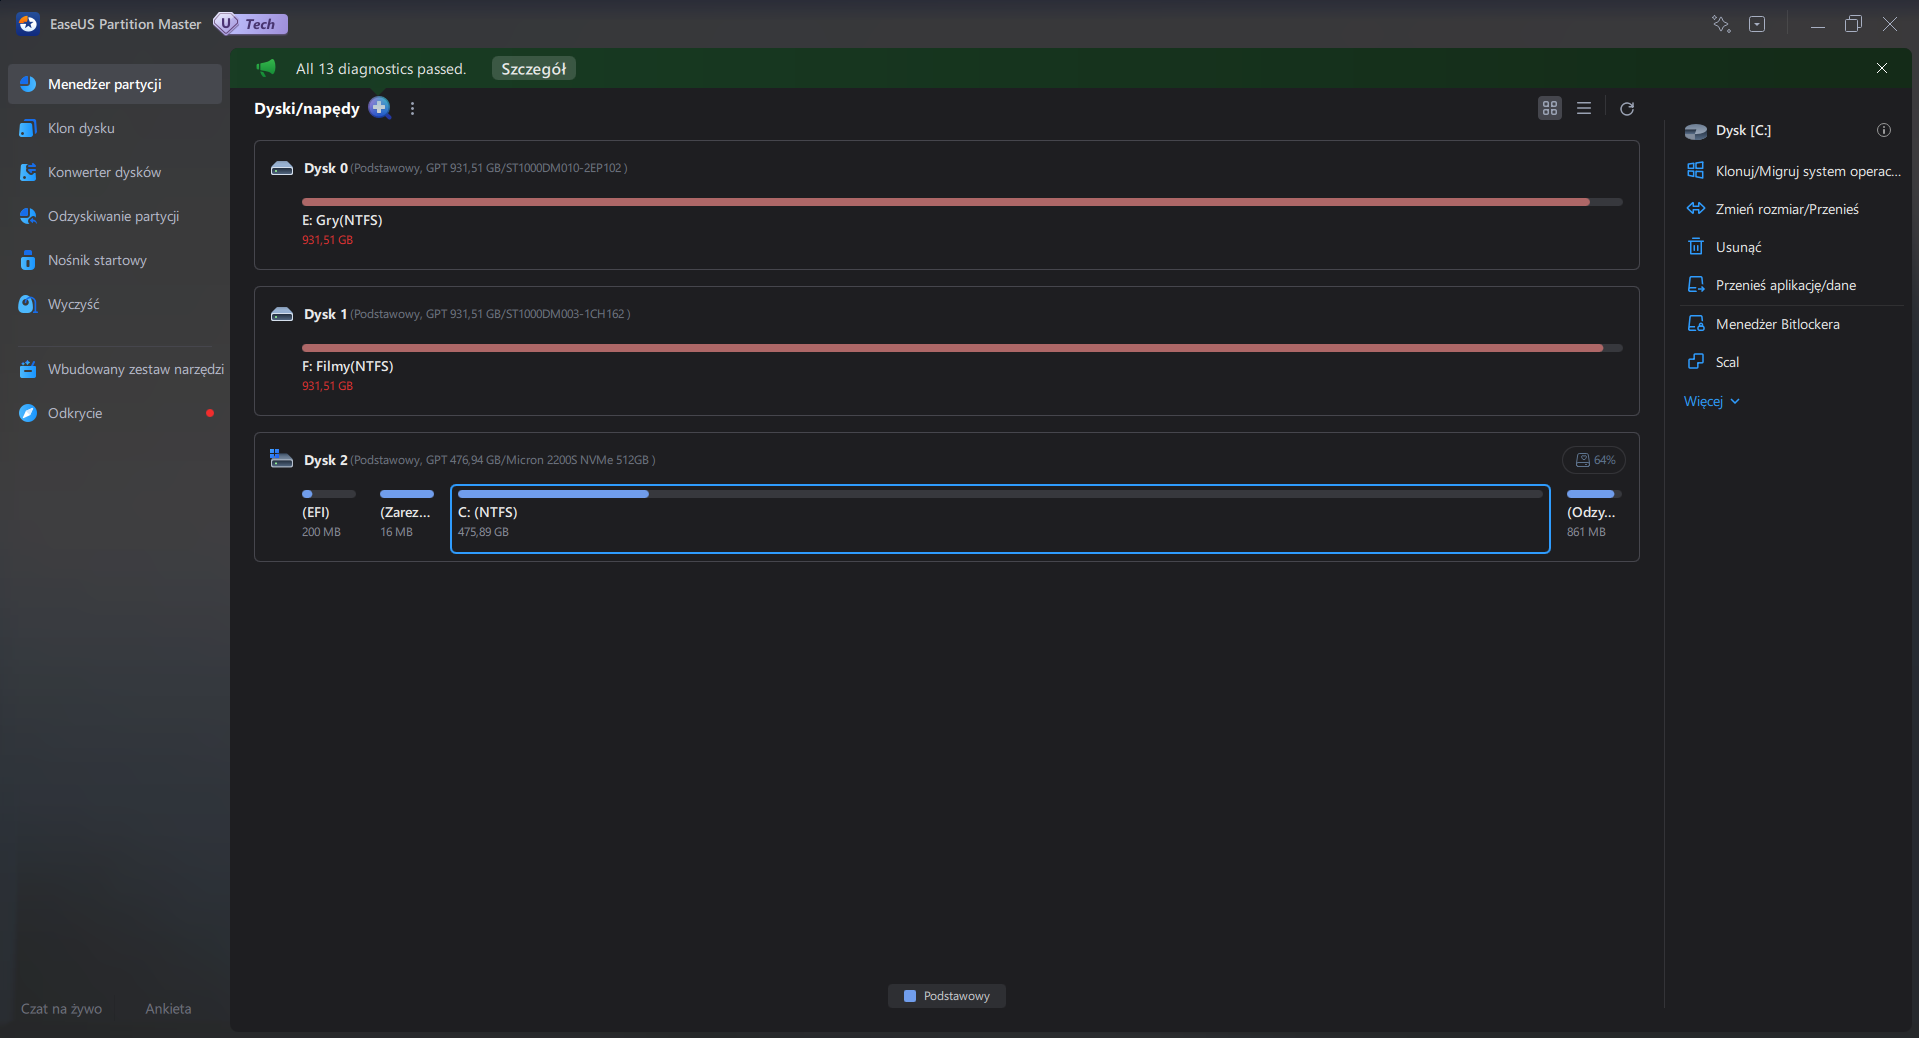Refresh the disk list
The height and width of the screenshot is (1038, 1919).
pyautogui.click(x=1627, y=108)
